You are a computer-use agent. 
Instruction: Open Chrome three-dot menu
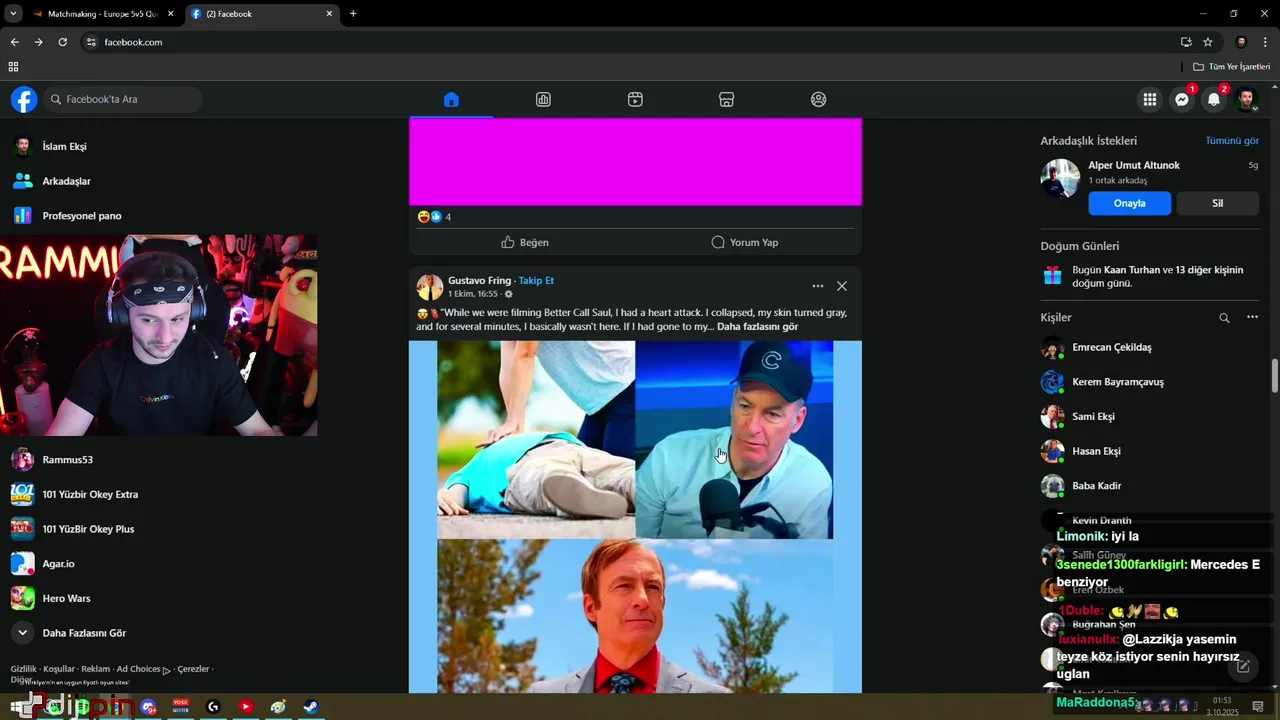[1266, 42]
